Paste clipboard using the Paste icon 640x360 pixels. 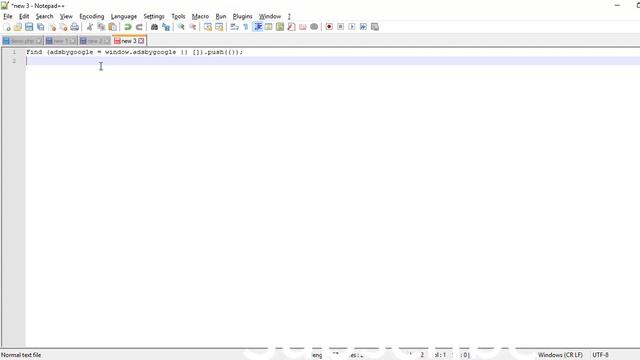[x=112, y=27]
